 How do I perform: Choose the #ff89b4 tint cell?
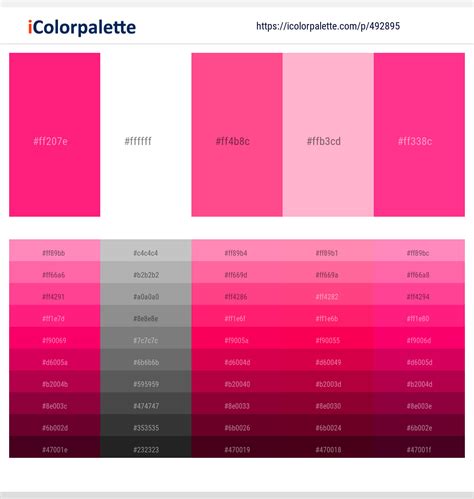point(237,251)
